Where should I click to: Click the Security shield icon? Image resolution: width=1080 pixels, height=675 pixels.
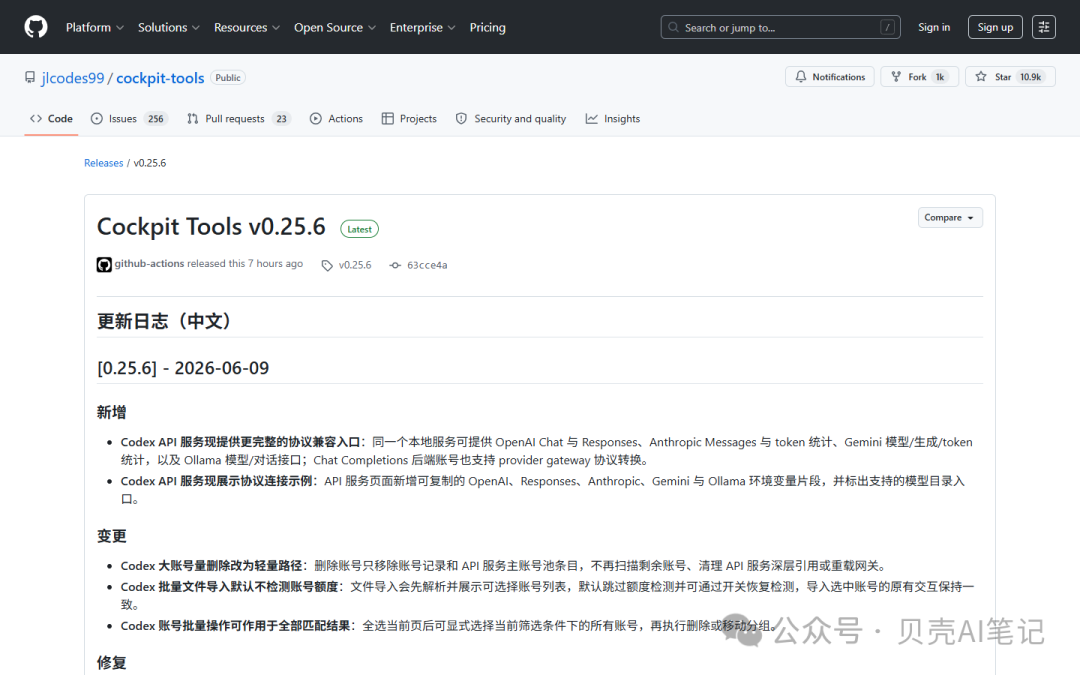pos(461,118)
